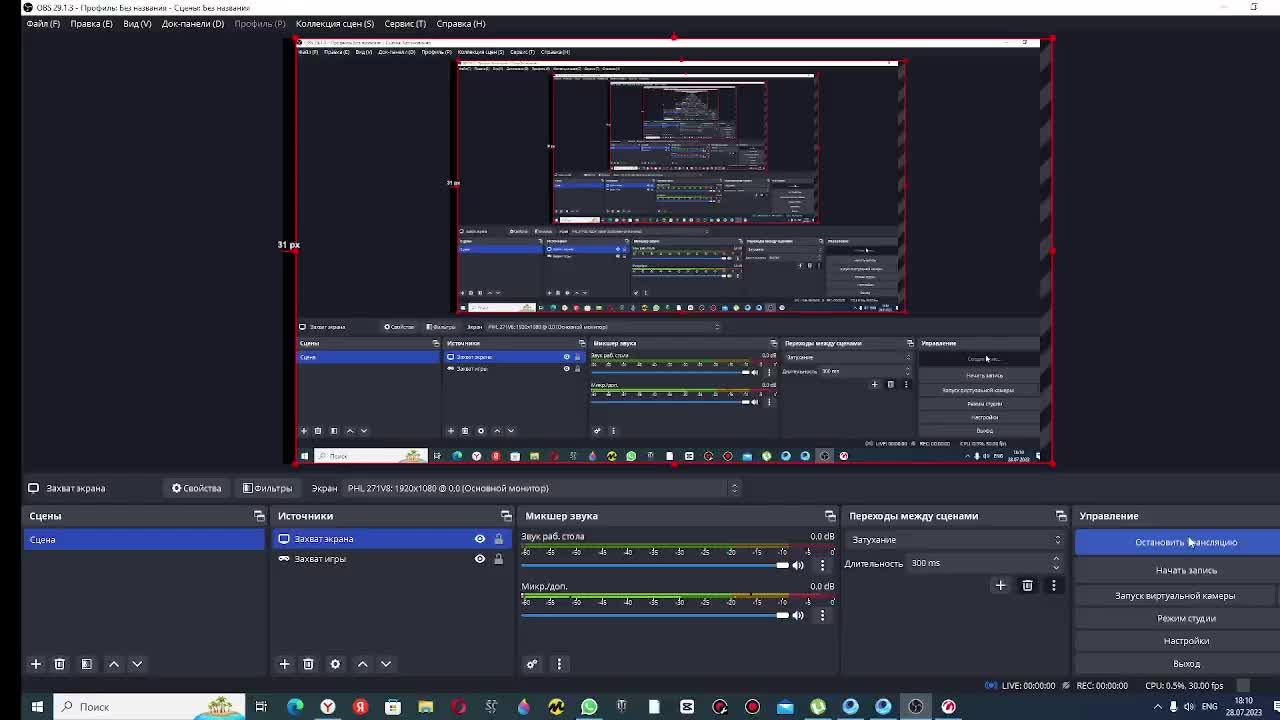Add a new scene with plus icon
The height and width of the screenshot is (720, 1280).
[35, 664]
